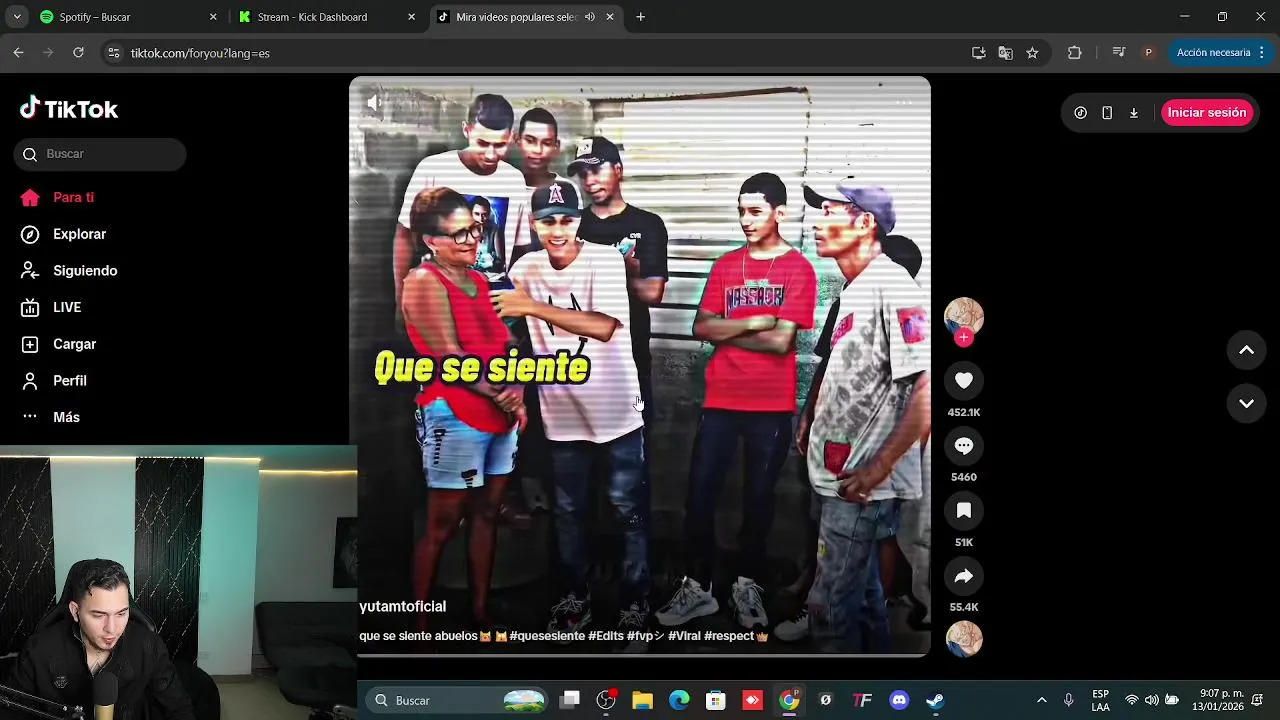The height and width of the screenshot is (720, 1280).
Task: Click the address bar URL
Action: [x=200, y=53]
